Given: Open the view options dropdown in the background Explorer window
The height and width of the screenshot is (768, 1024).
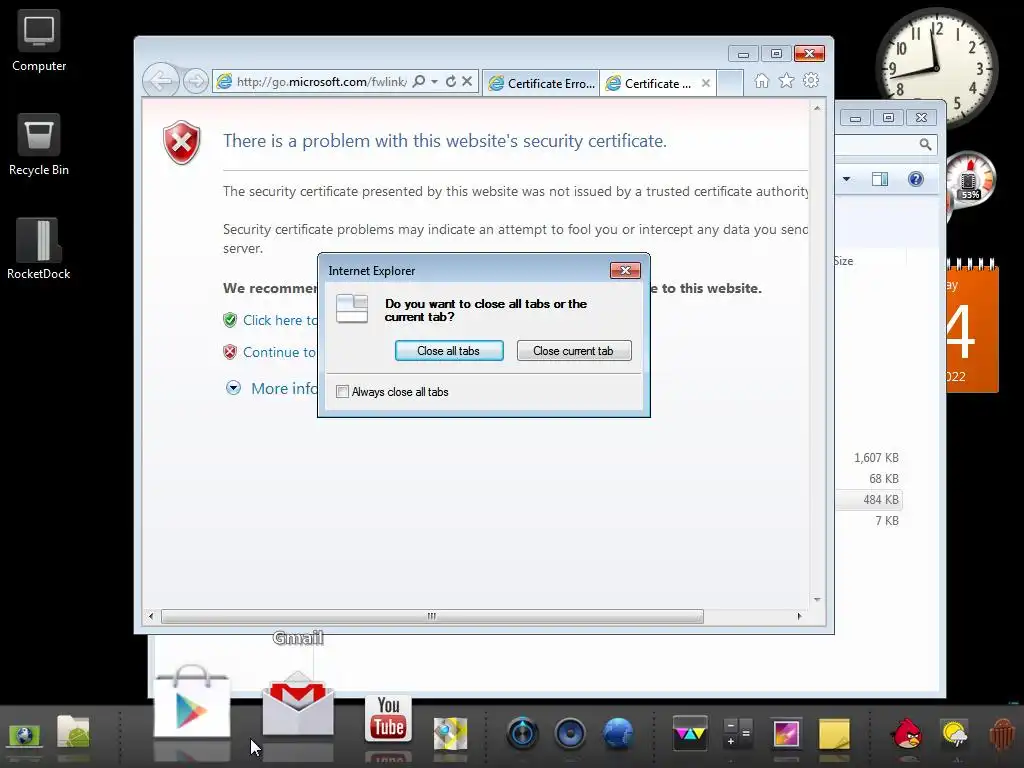Looking at the screenshot, I should tap(846, 179).
